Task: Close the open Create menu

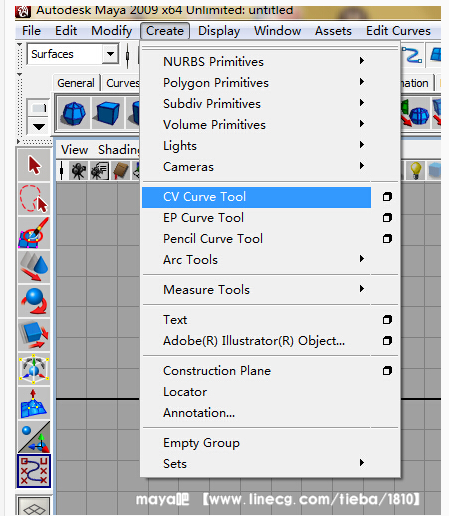Action: (165, 31)
